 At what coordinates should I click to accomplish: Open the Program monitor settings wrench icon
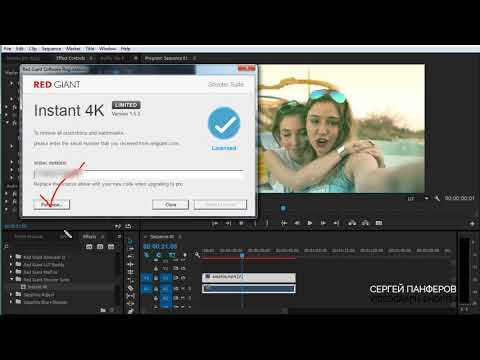tap(437, 198)
